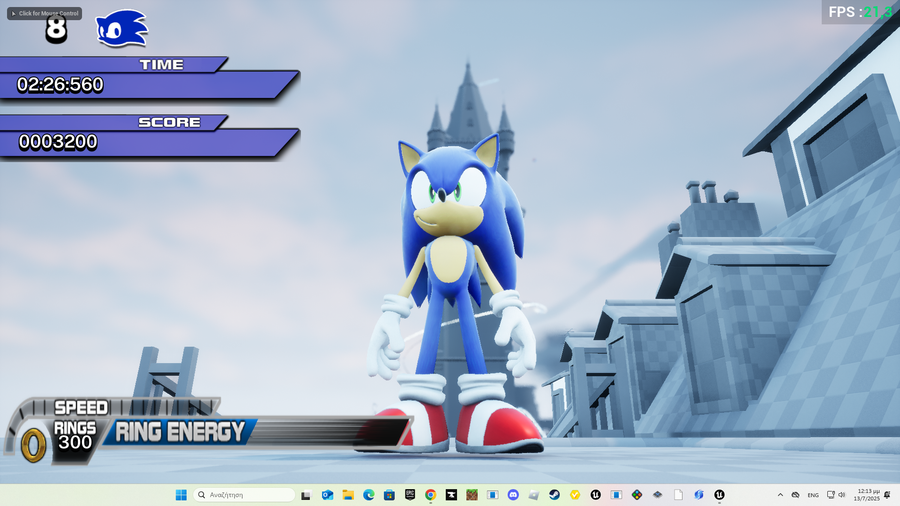Open the Windows Start menu
900x506 pixels.
click(x=181, y=495)
